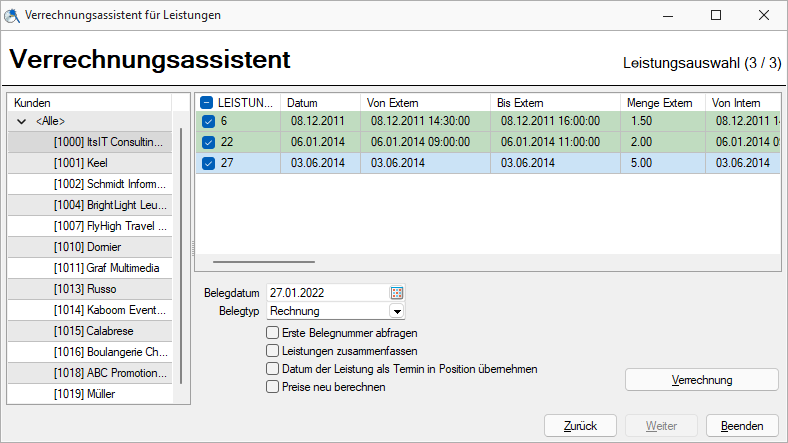Uncheck the checkbox for row 22
The height and width of the screenshot is (443, 788).
click(208, 142)
